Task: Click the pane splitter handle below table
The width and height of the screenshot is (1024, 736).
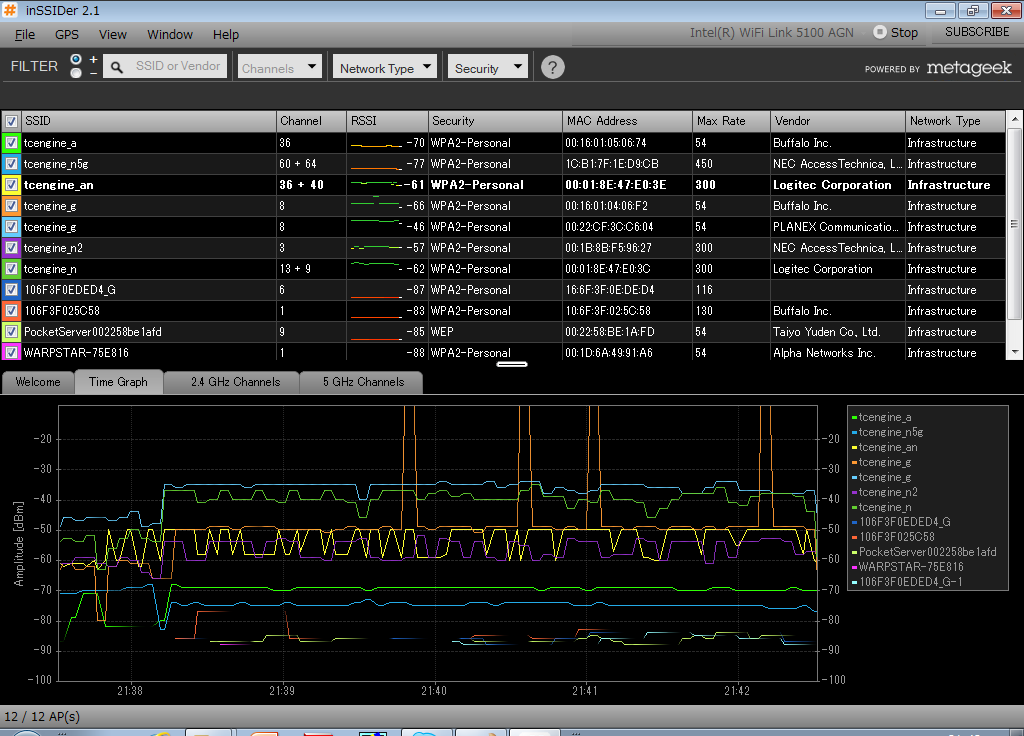Action: pyautogui.click(x=512, y=364)
